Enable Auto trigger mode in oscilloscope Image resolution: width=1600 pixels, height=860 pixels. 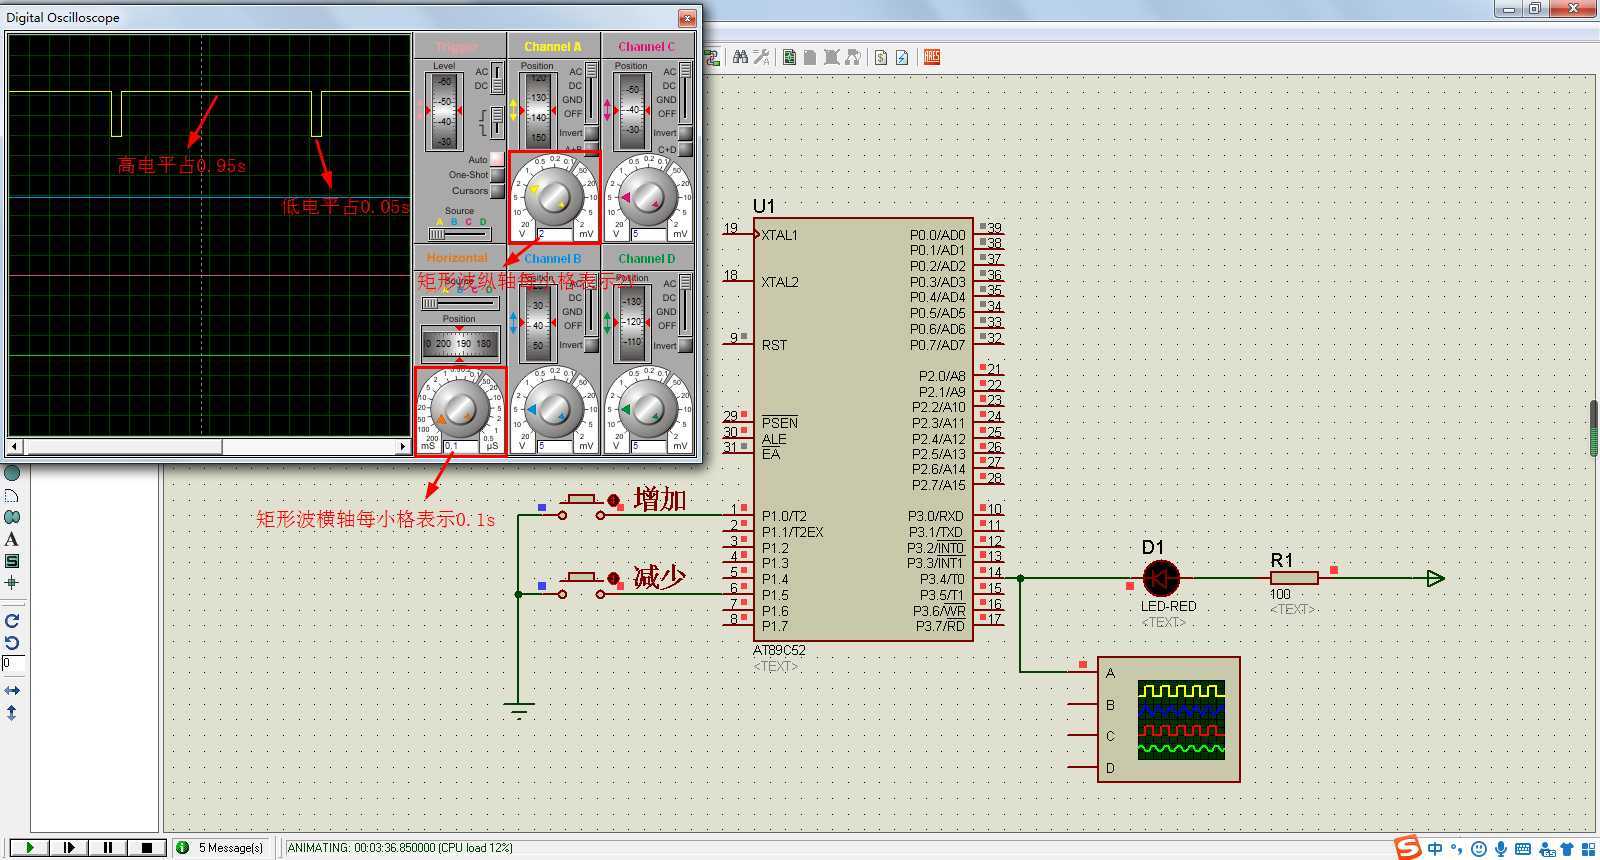(497, 159)
